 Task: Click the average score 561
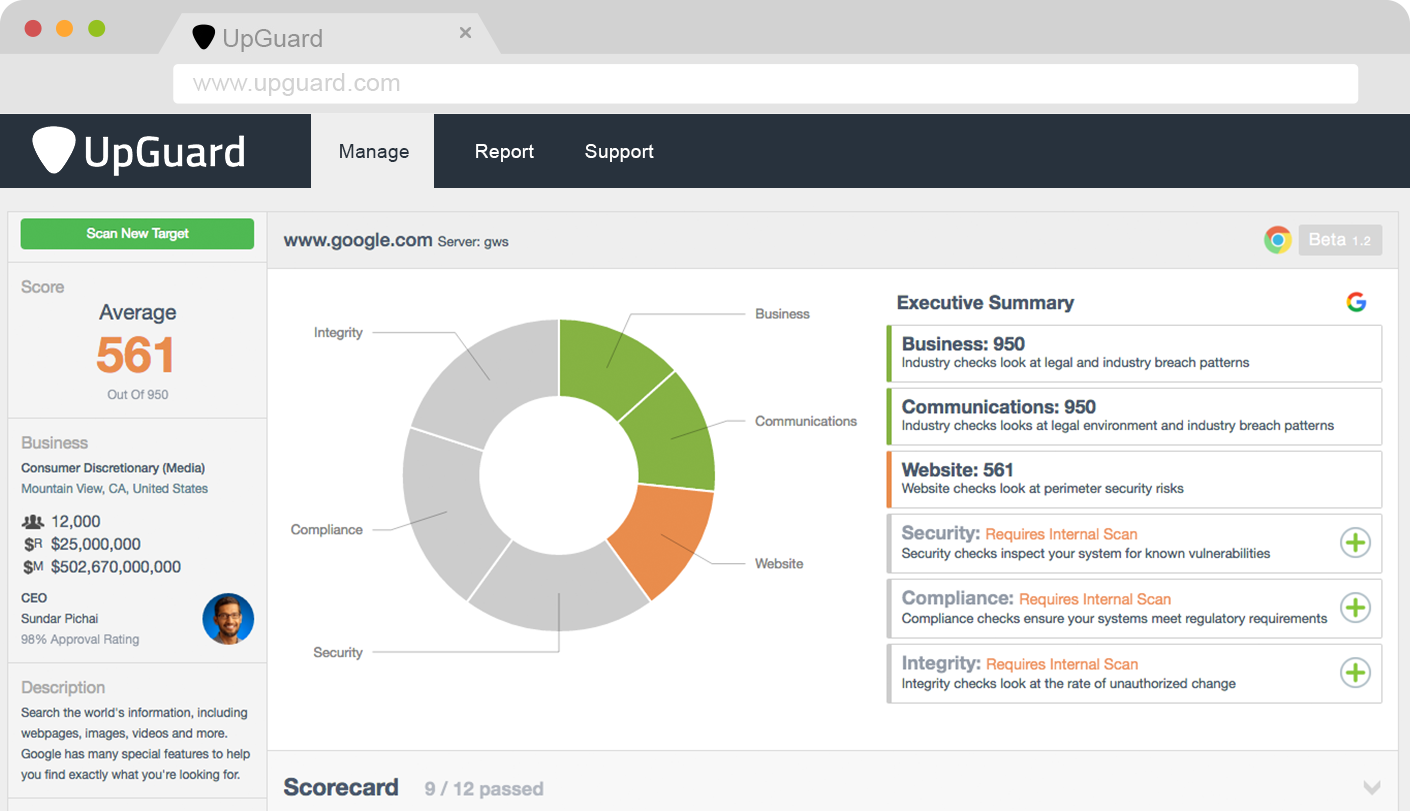pyautogui.click(x=136, y=355)
